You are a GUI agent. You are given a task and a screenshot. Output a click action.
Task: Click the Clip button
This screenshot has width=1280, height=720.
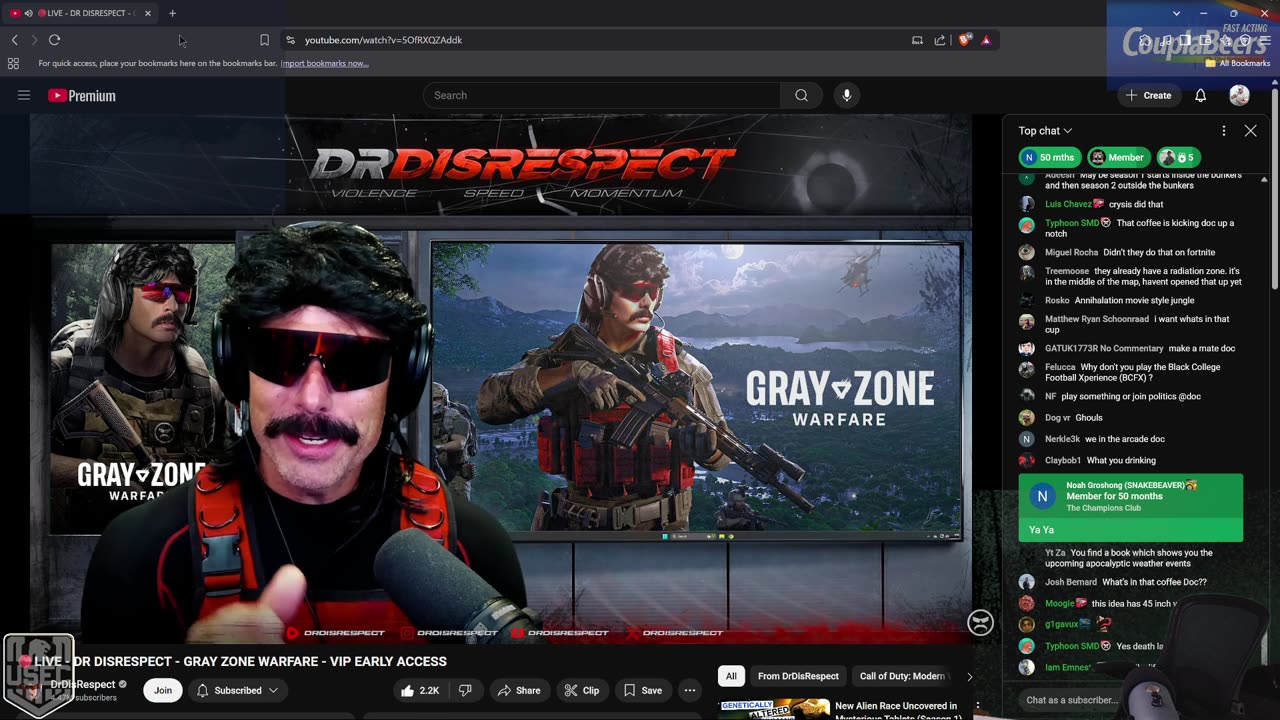point(581,690)
